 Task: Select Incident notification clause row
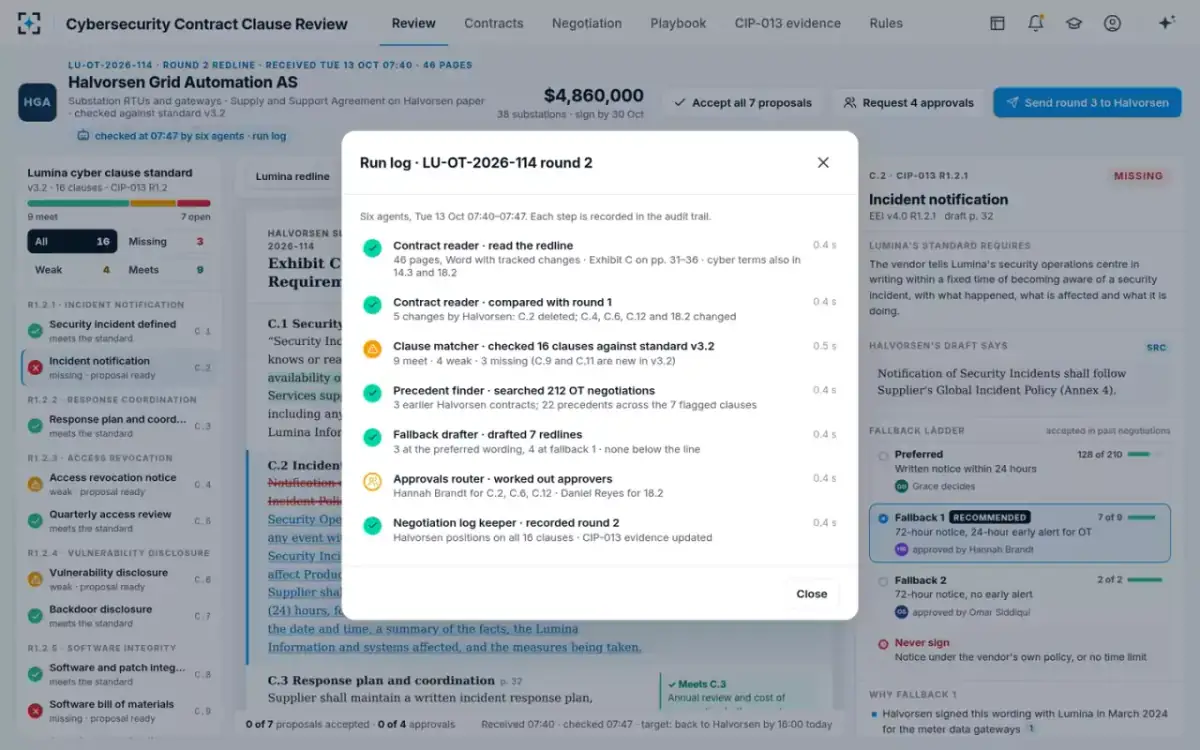coord(119,367)
